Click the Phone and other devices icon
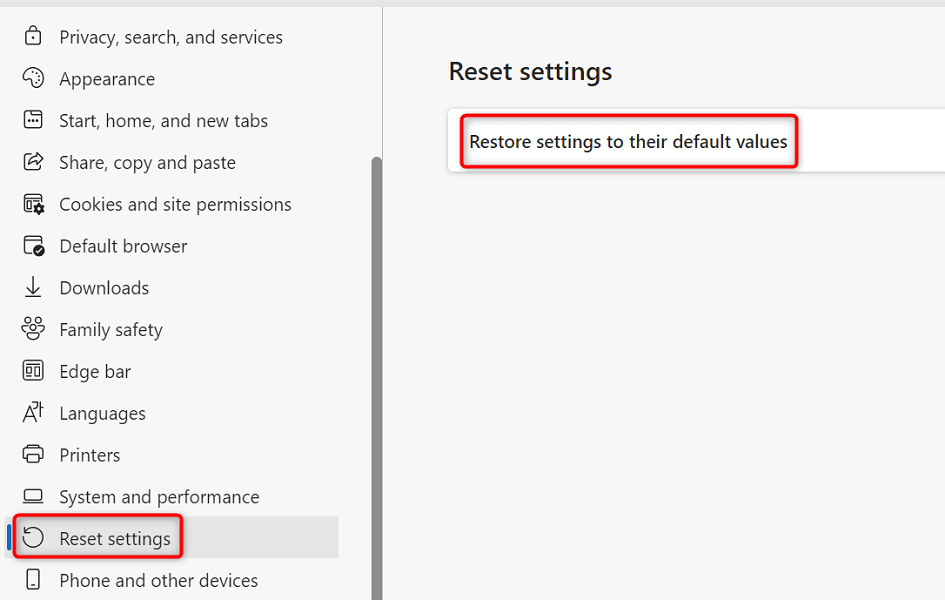This screenshot has height=600, width=945. (x=34, y=580)
